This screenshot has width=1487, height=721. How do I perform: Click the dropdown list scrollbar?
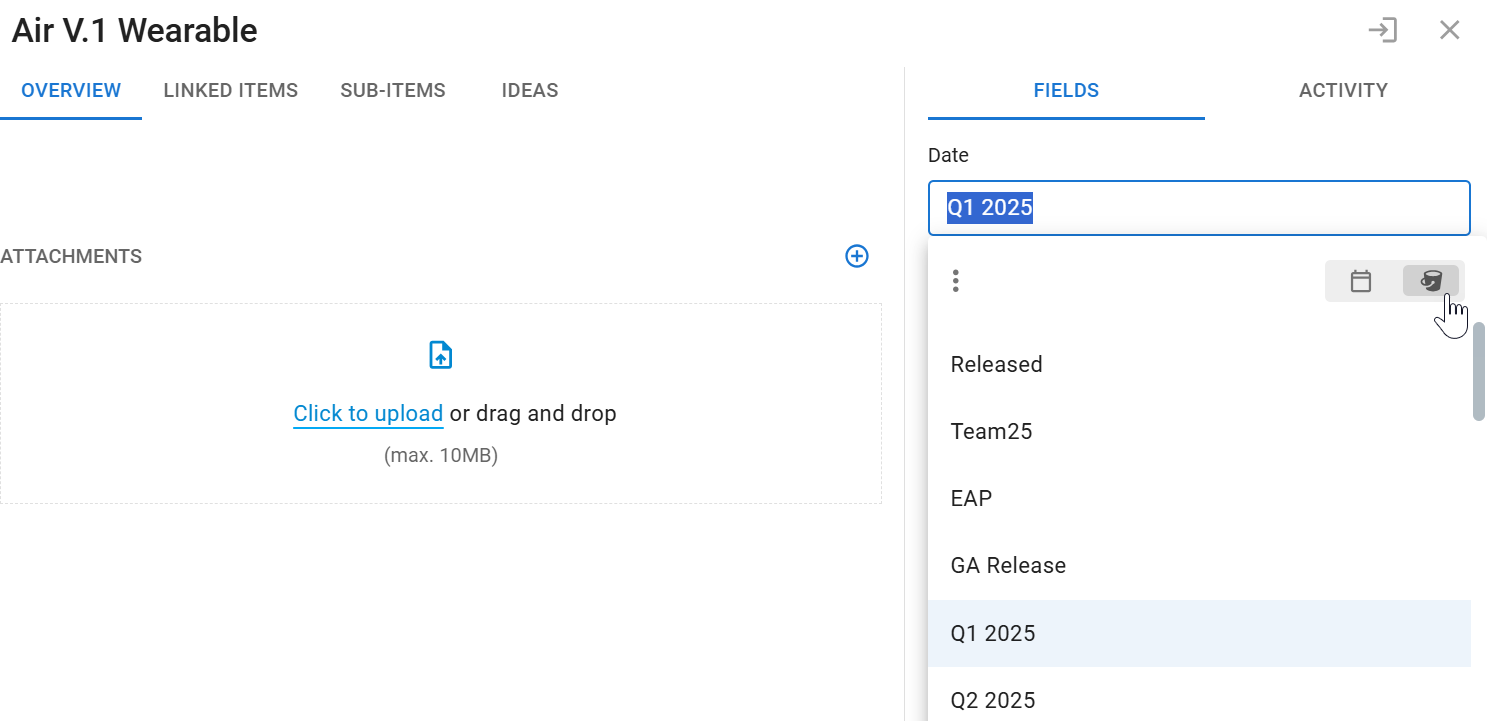[x=1479, y=371]
